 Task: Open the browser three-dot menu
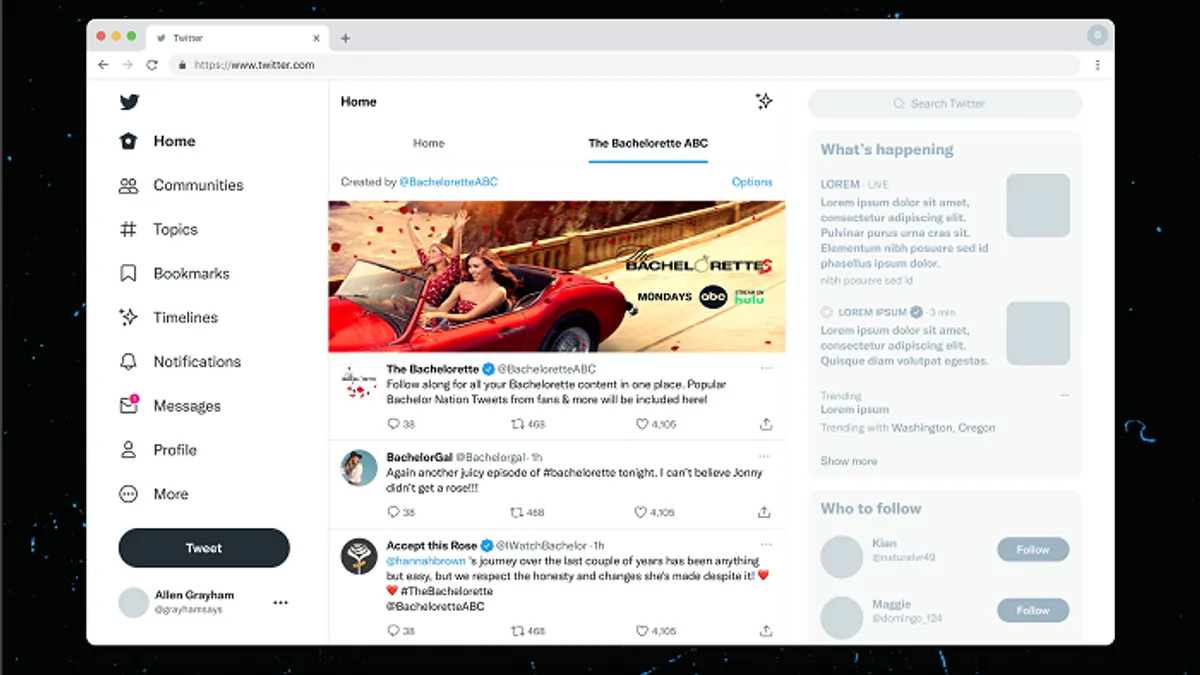click(1097, 65)
